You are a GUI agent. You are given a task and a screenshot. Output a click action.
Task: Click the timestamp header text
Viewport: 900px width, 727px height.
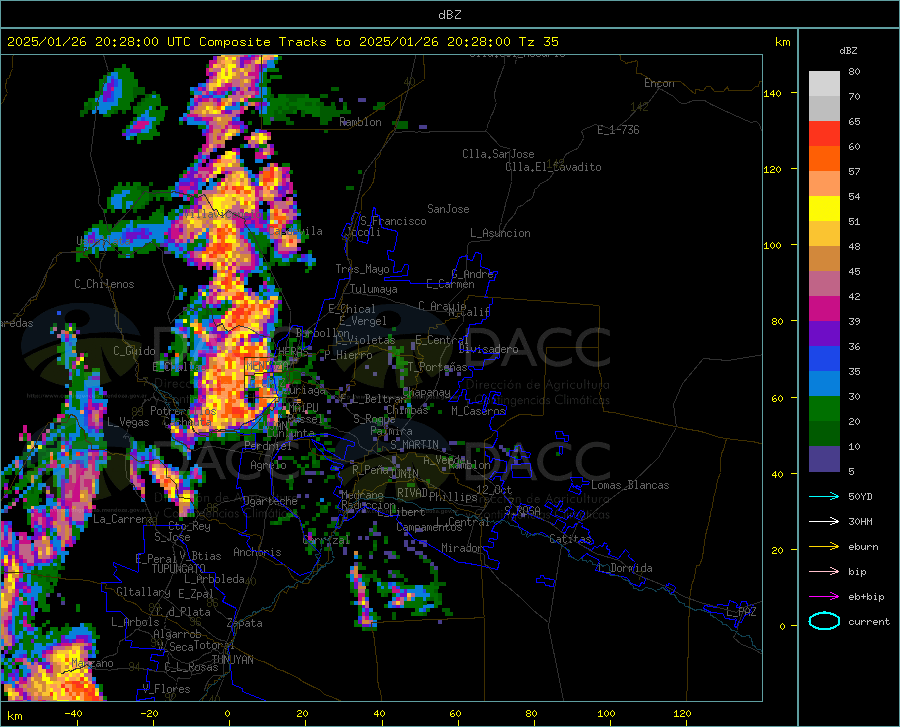(x=282, y=42)
